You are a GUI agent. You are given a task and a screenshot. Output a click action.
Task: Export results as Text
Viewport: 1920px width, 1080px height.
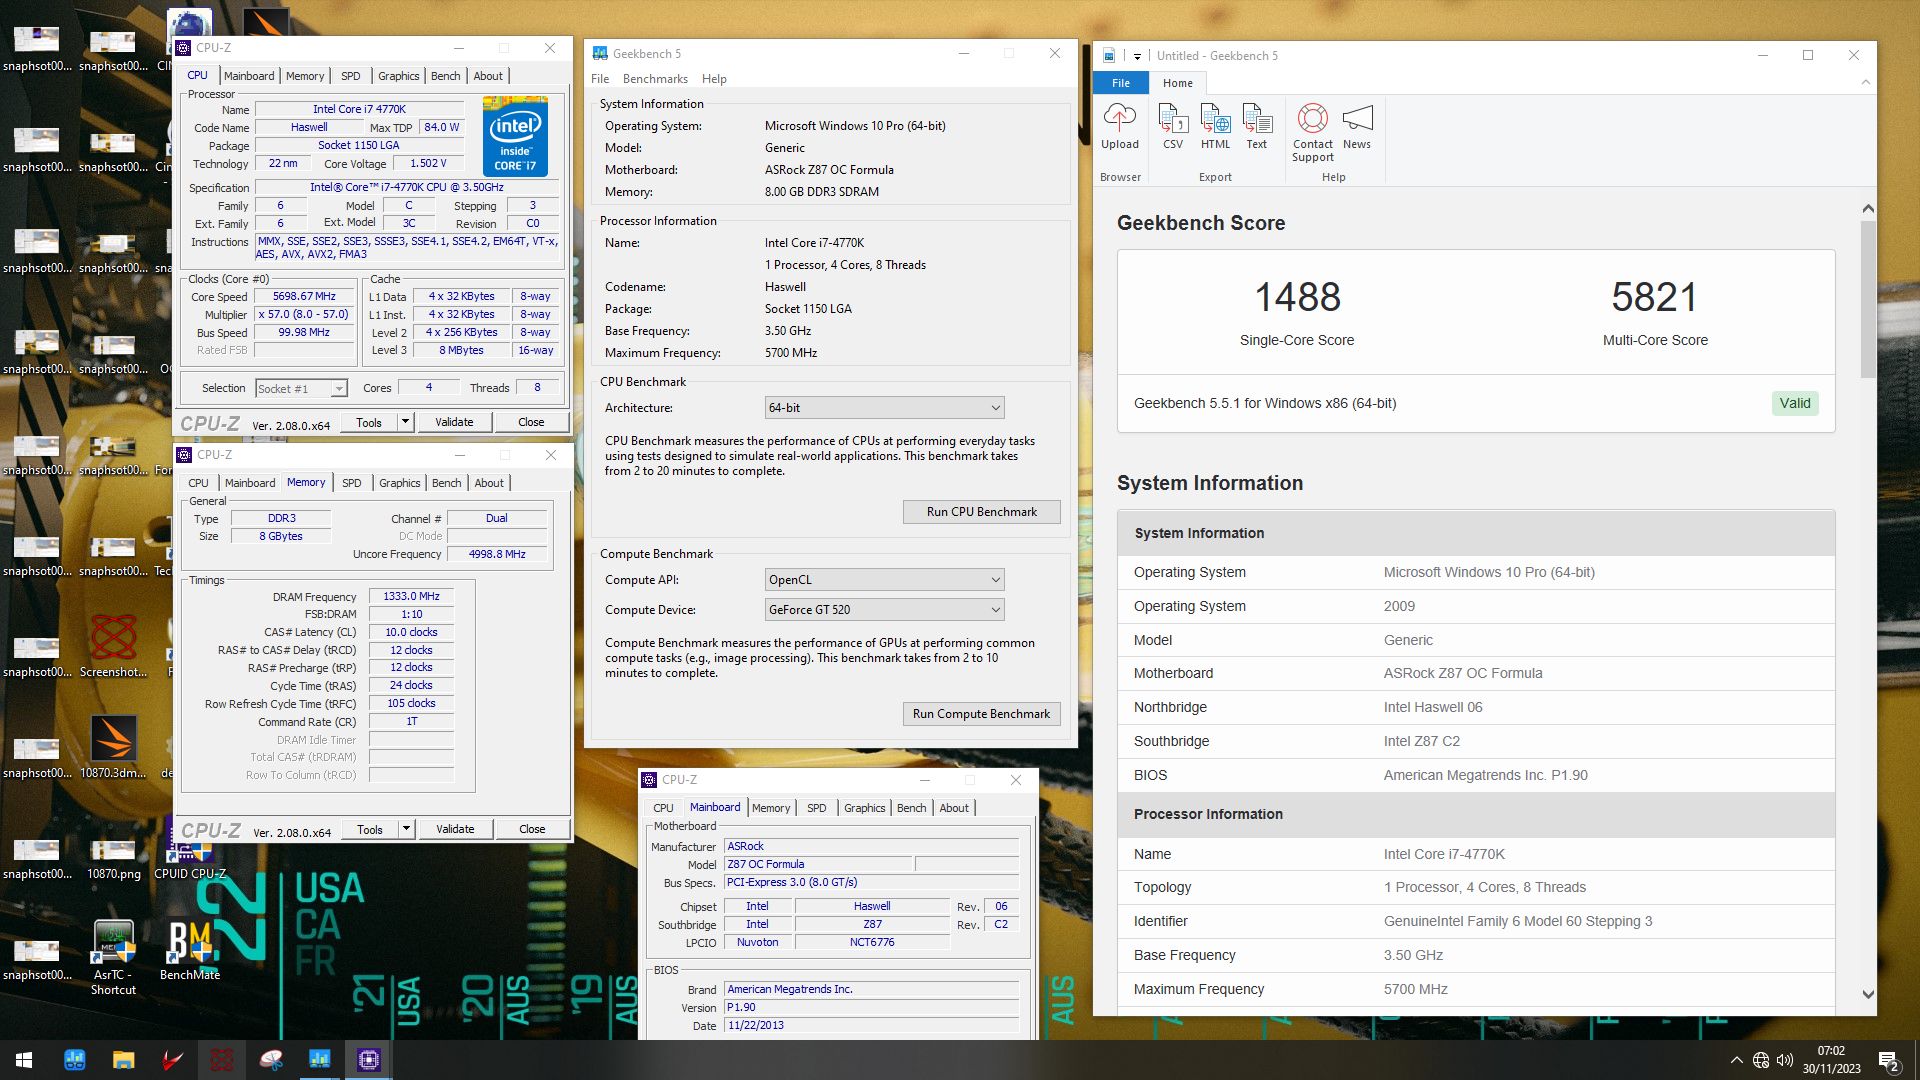tap(1257, 127)
